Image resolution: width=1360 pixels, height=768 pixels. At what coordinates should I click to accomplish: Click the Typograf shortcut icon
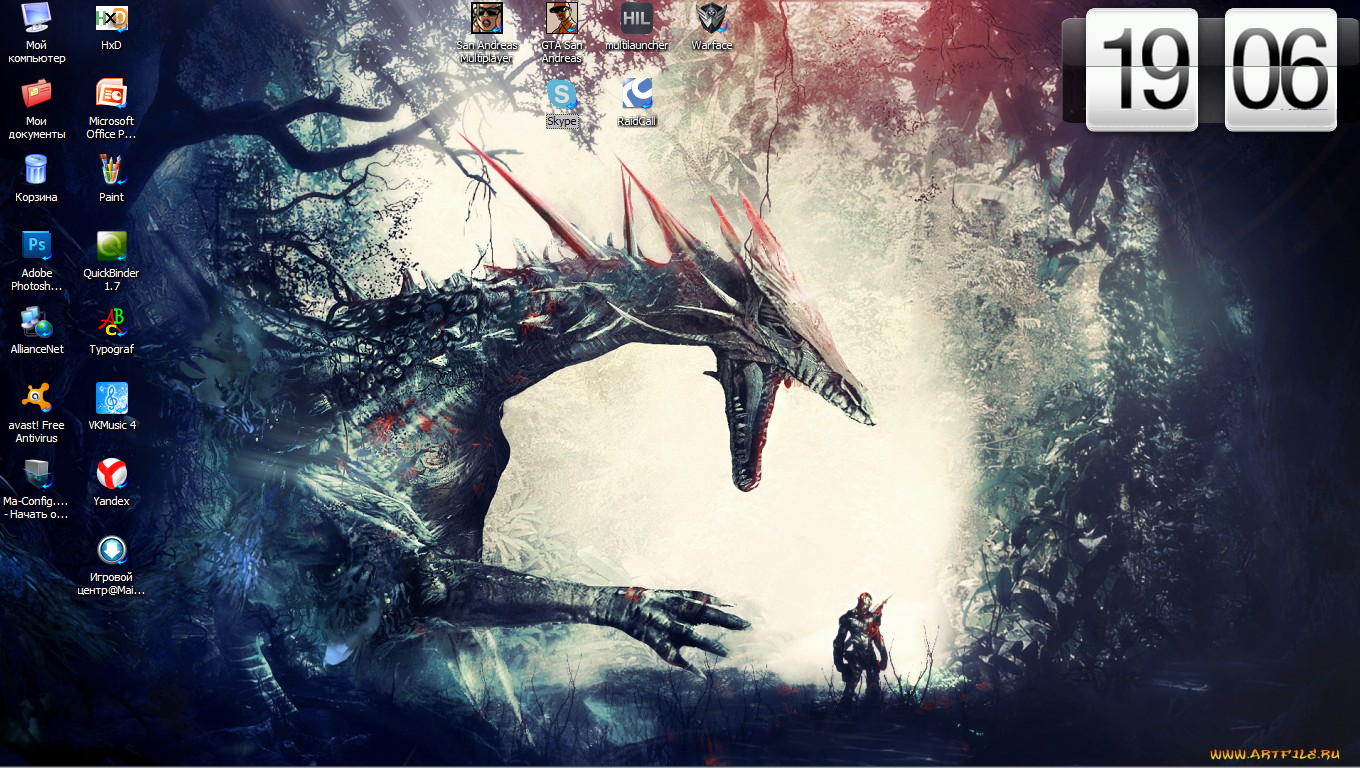(x=111, y=322)
